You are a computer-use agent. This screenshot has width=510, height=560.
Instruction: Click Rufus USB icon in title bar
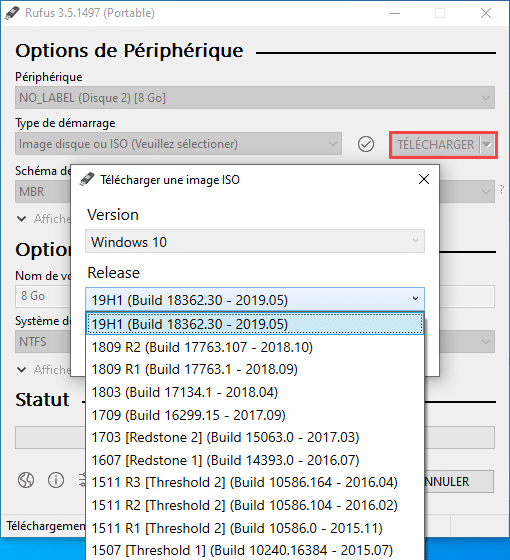[x=12, y=13]
